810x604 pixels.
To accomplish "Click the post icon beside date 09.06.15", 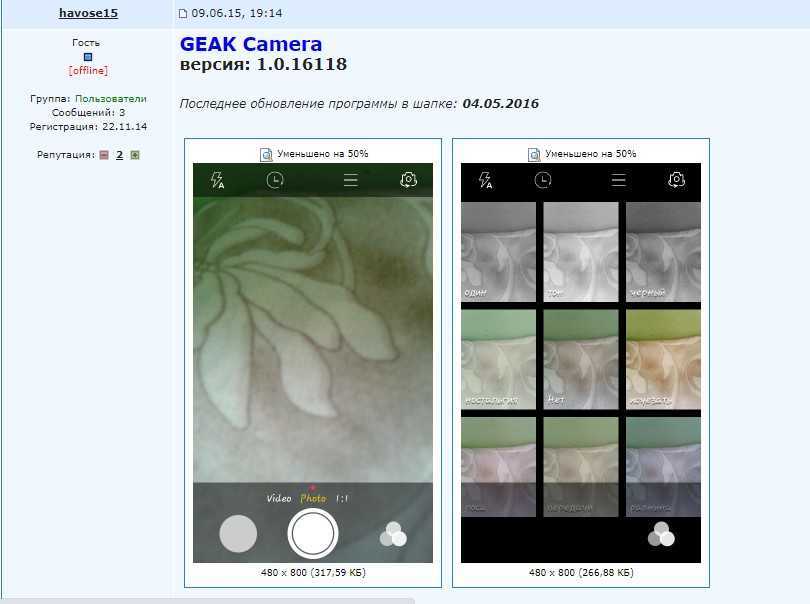I will tap(183, 14).
